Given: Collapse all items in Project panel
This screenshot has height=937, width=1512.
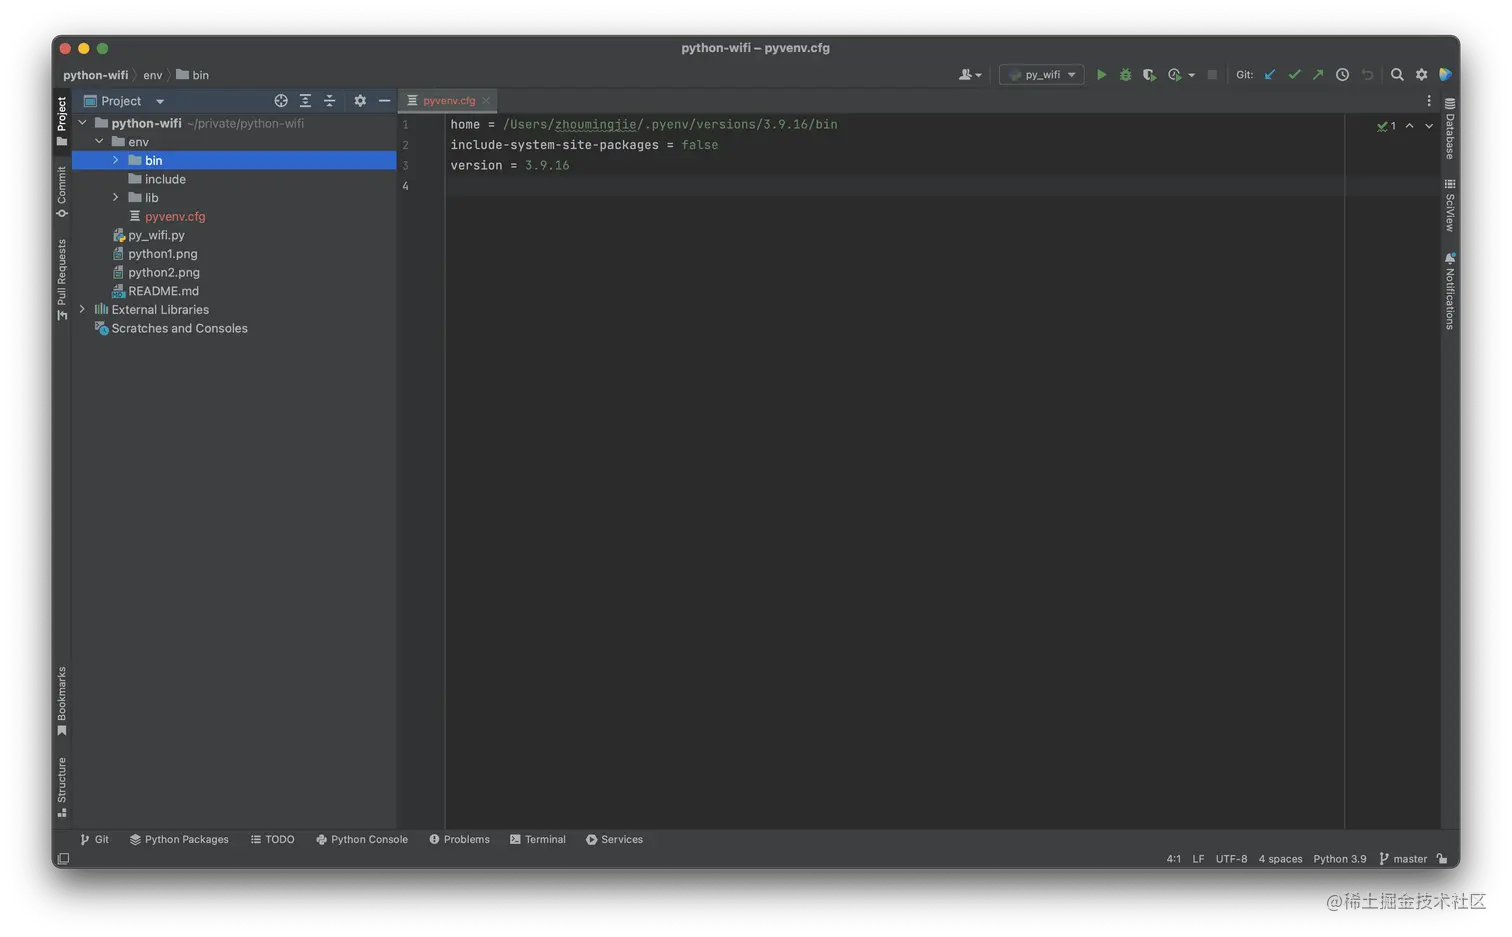Looking at the screenshot, I should point(329,101).
